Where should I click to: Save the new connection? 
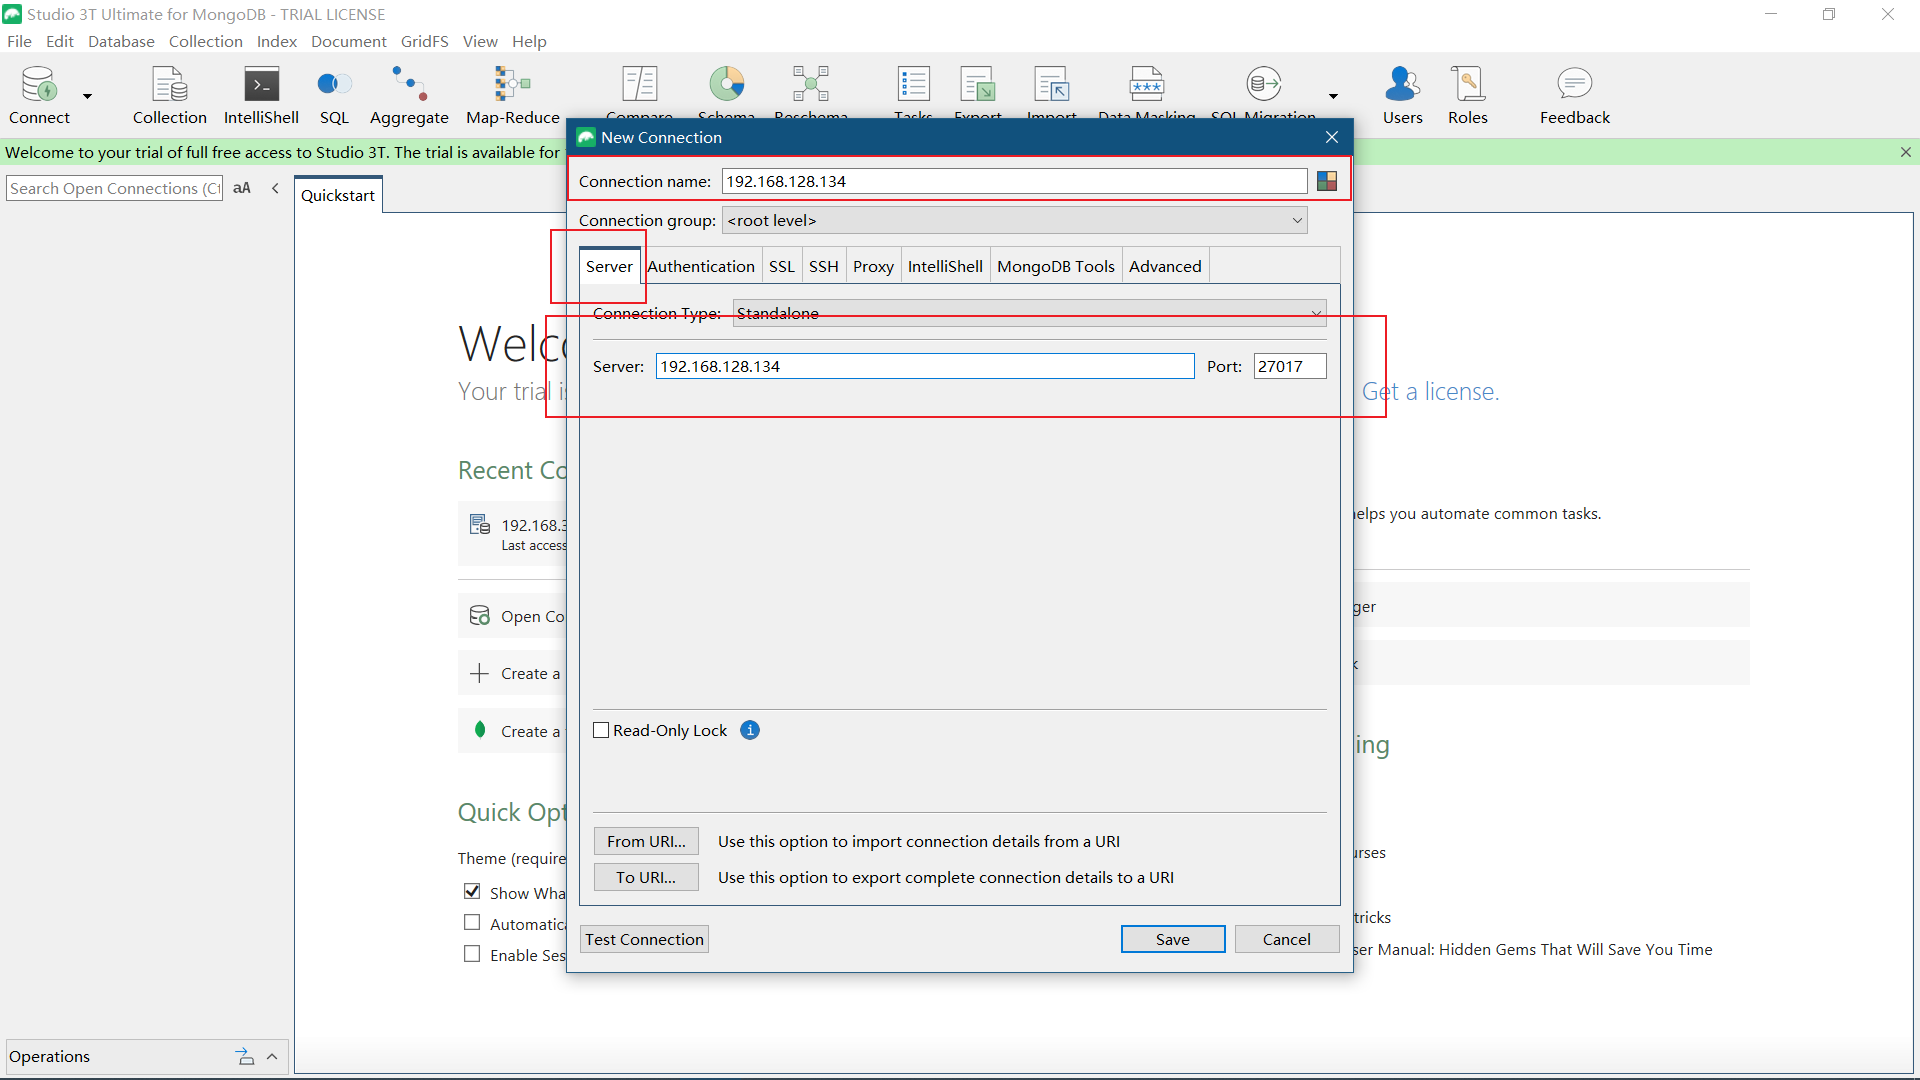(x=1173, y=939)
